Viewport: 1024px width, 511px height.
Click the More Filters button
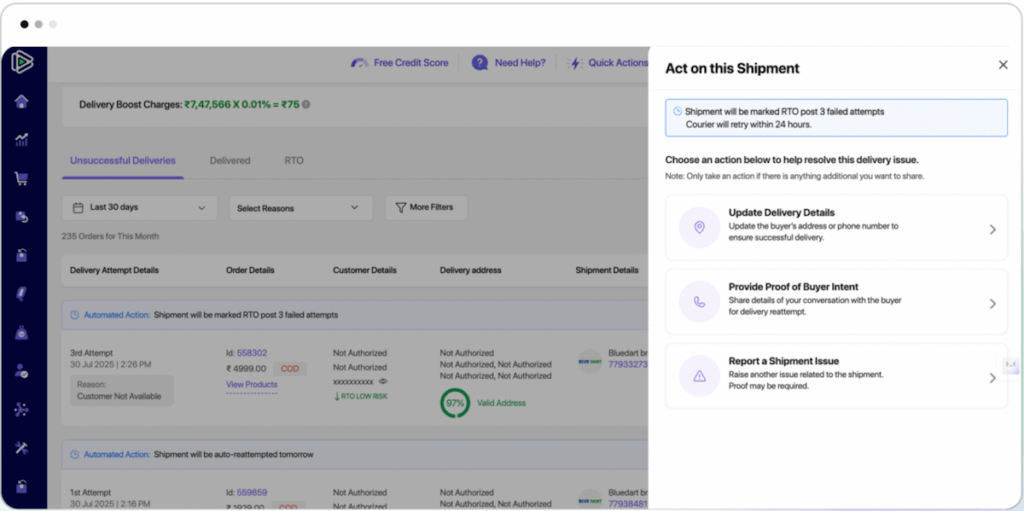point(425,208)
